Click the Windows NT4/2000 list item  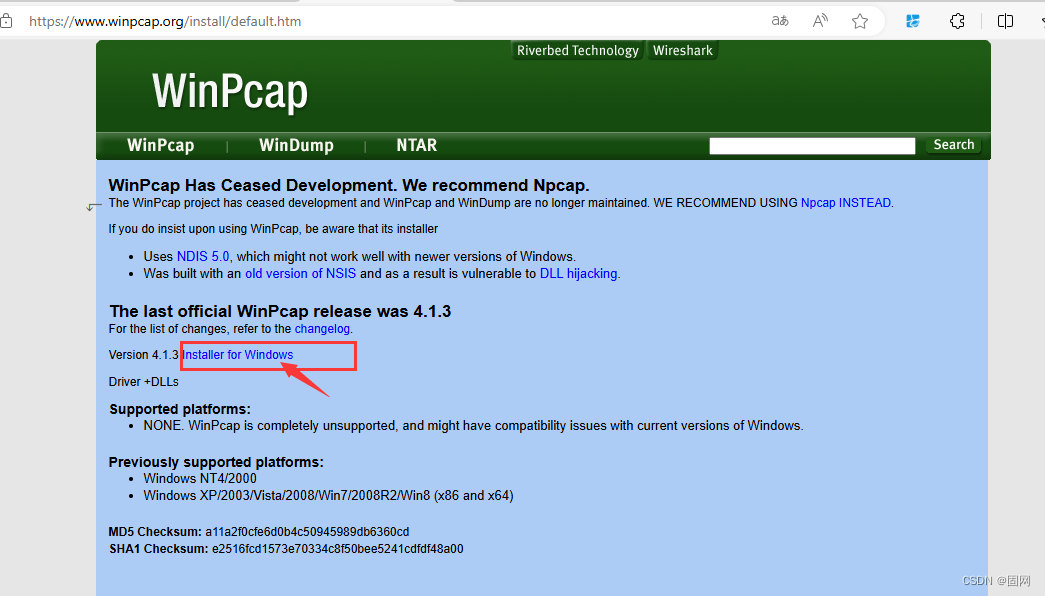pos(200,479)
